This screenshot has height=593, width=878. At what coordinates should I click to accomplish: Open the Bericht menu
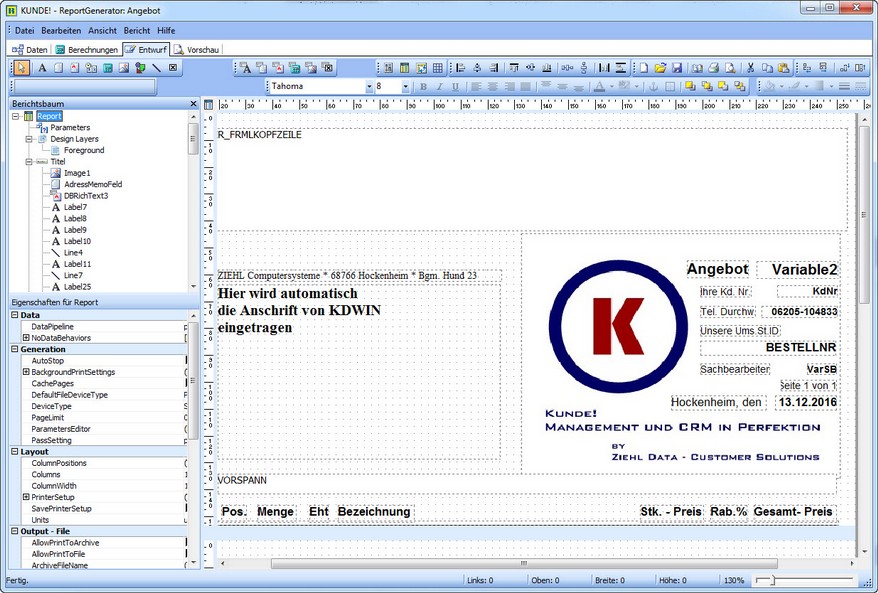coord(137,31)
